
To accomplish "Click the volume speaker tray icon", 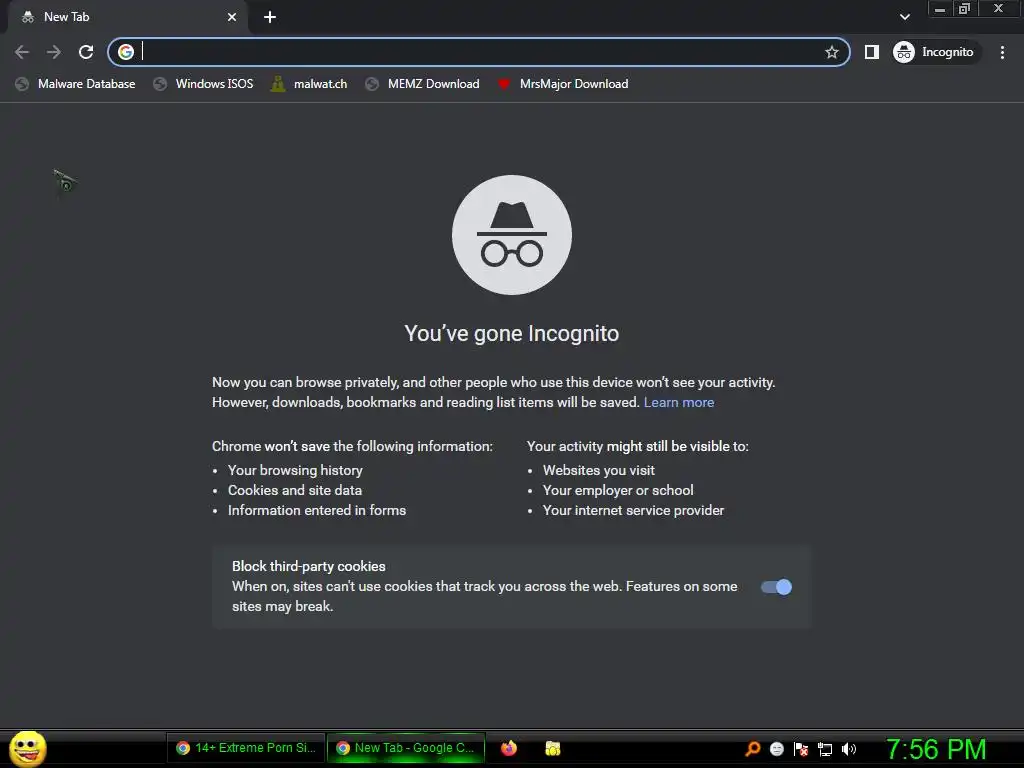I will point(848,749).
